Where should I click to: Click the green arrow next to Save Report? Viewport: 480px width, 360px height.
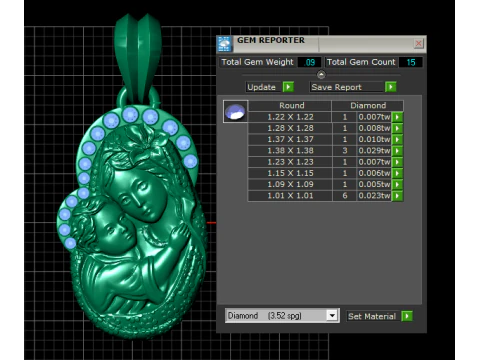(x=391, y=87)
